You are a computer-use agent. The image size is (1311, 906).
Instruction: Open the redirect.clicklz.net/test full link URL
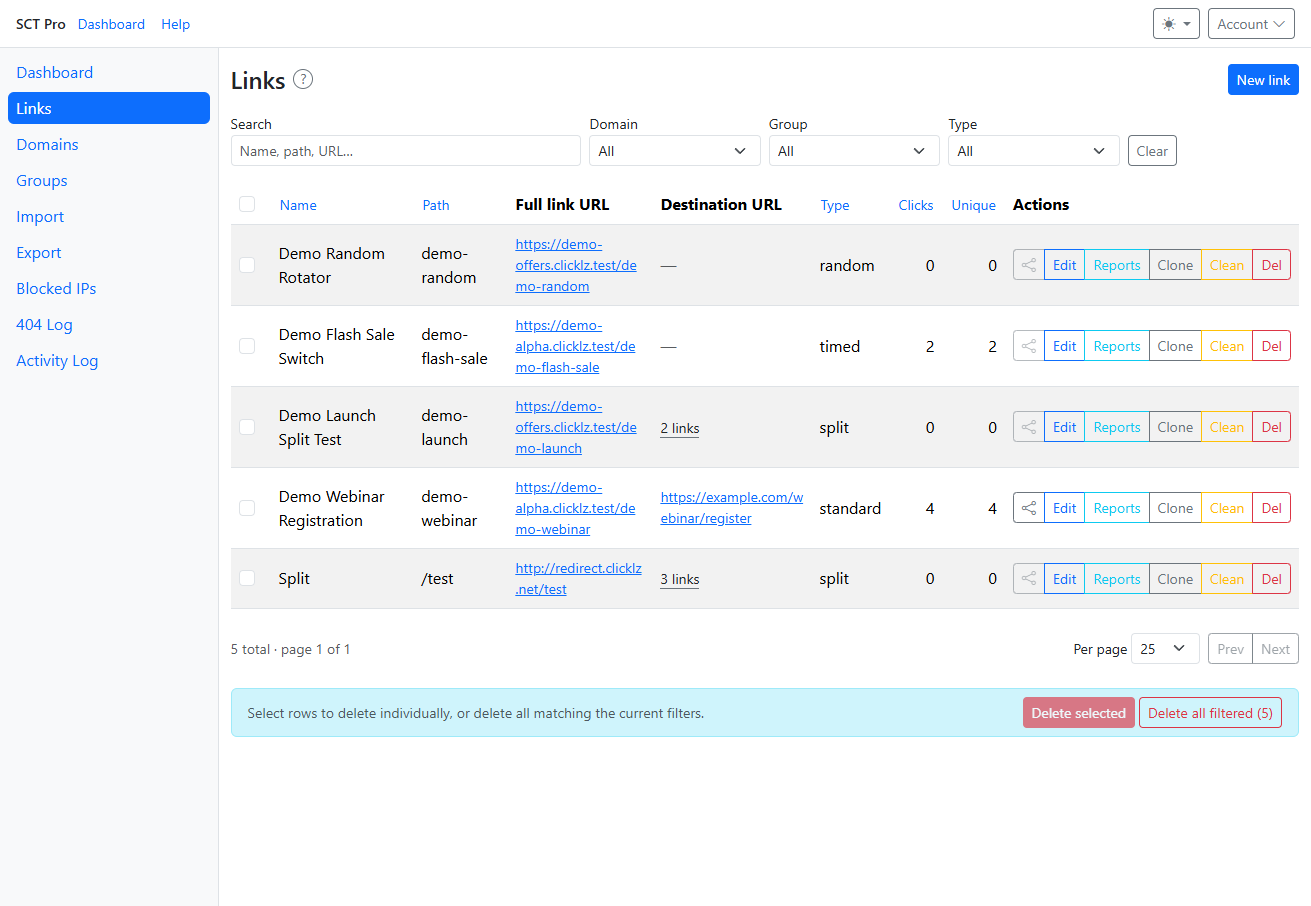pos(579,579)
